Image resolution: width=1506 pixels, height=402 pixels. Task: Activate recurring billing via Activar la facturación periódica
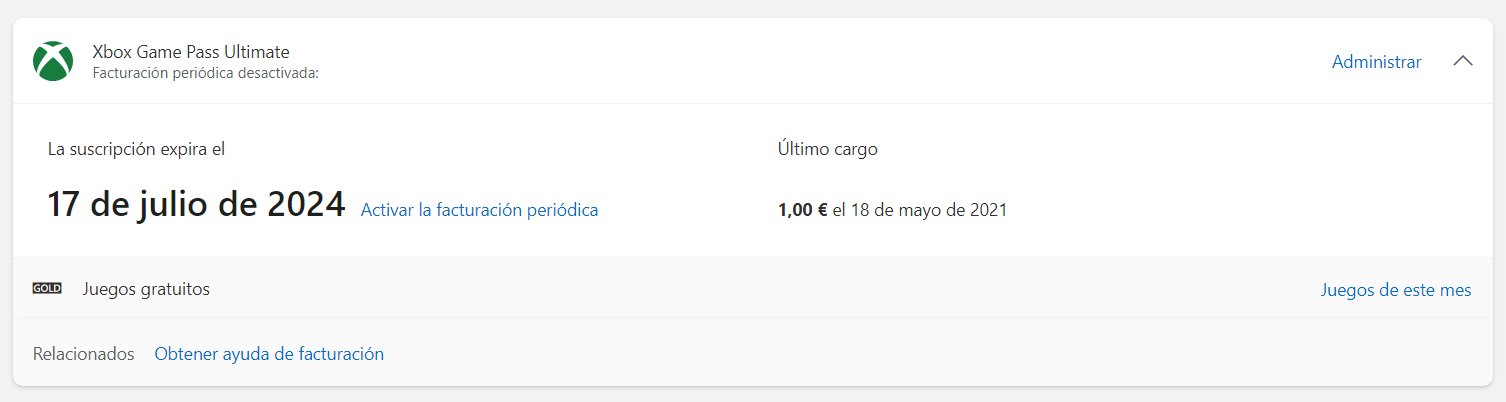[479, 210]
